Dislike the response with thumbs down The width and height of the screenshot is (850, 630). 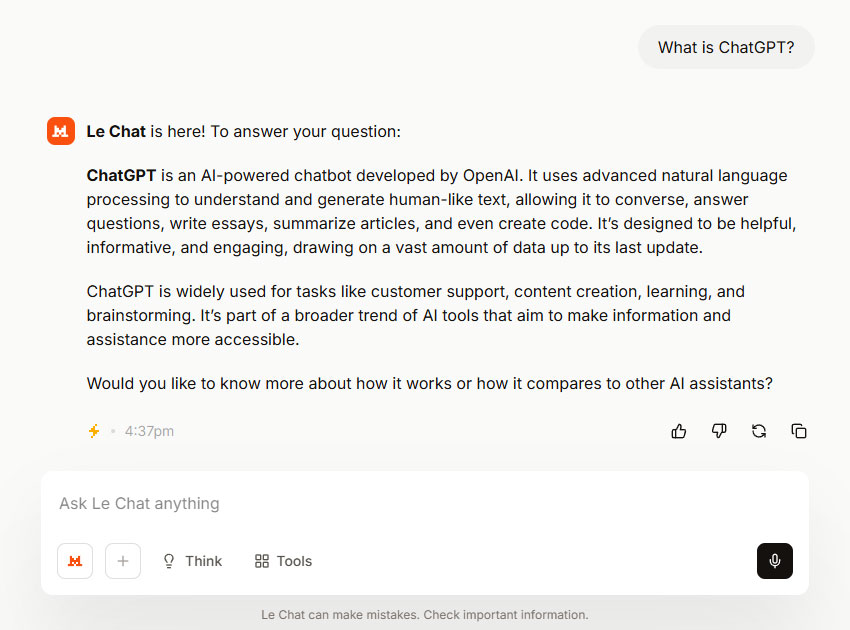719,431
